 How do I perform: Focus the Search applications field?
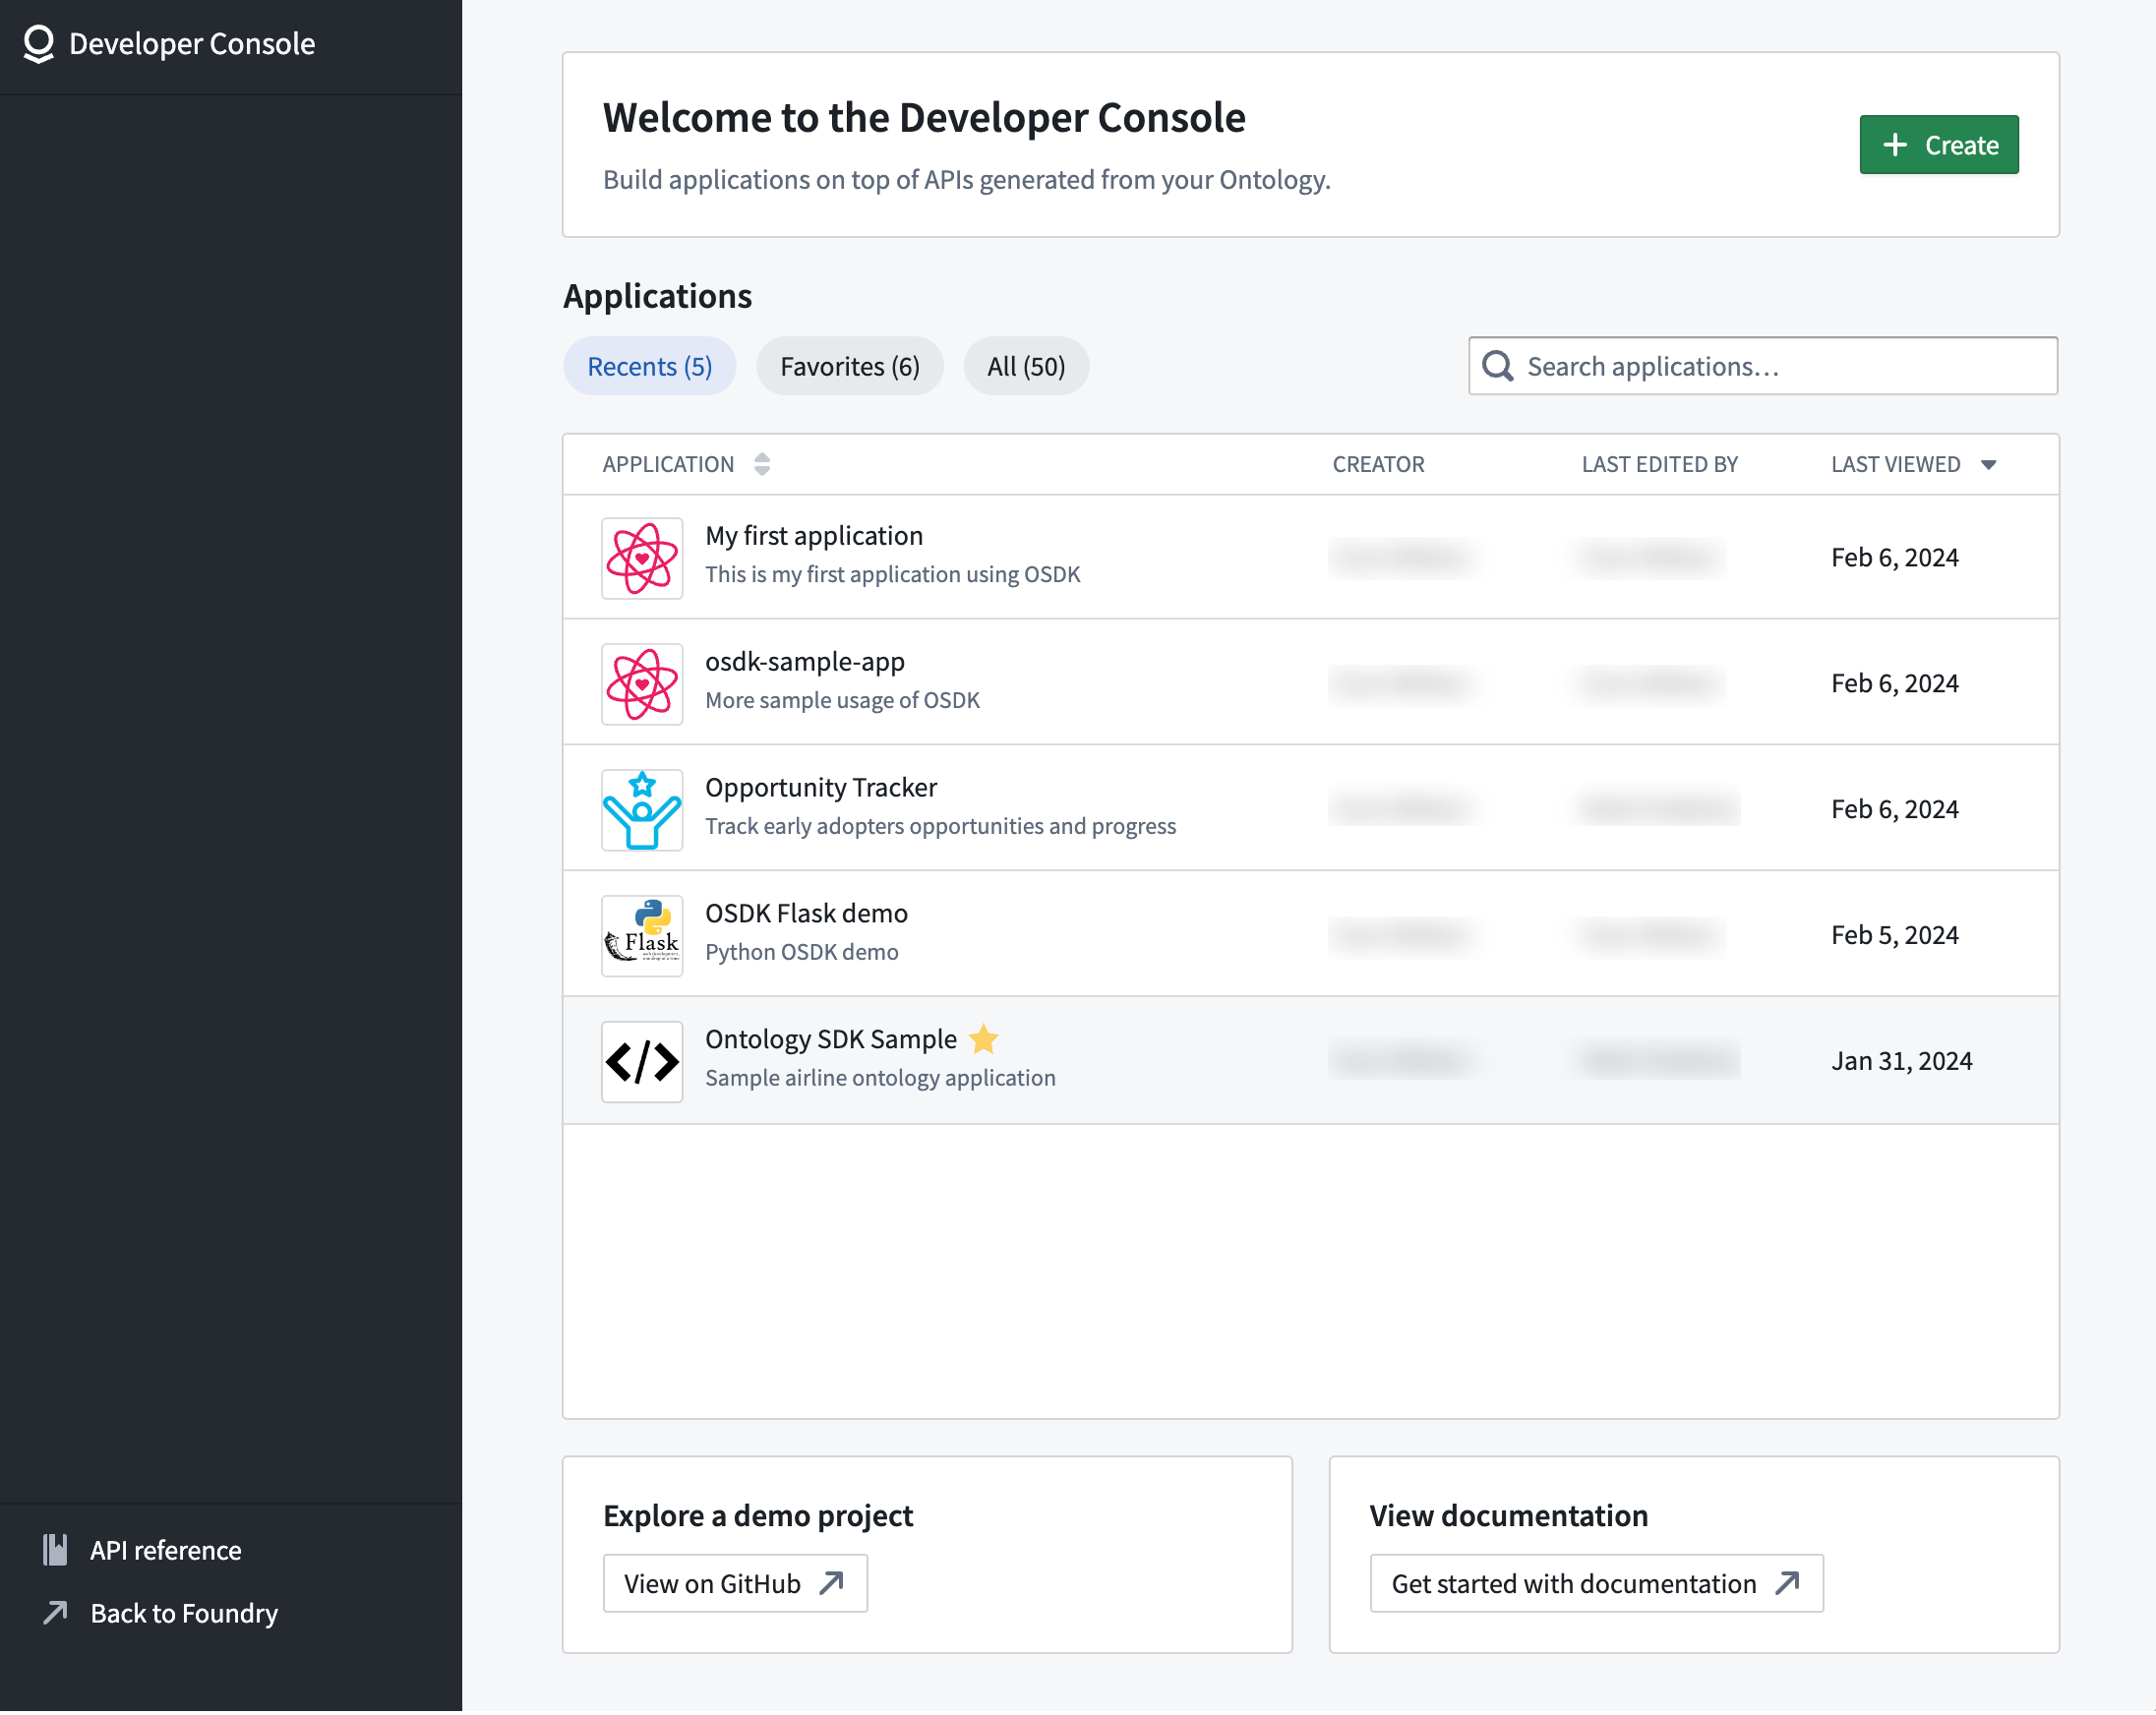click(1764, 366)
